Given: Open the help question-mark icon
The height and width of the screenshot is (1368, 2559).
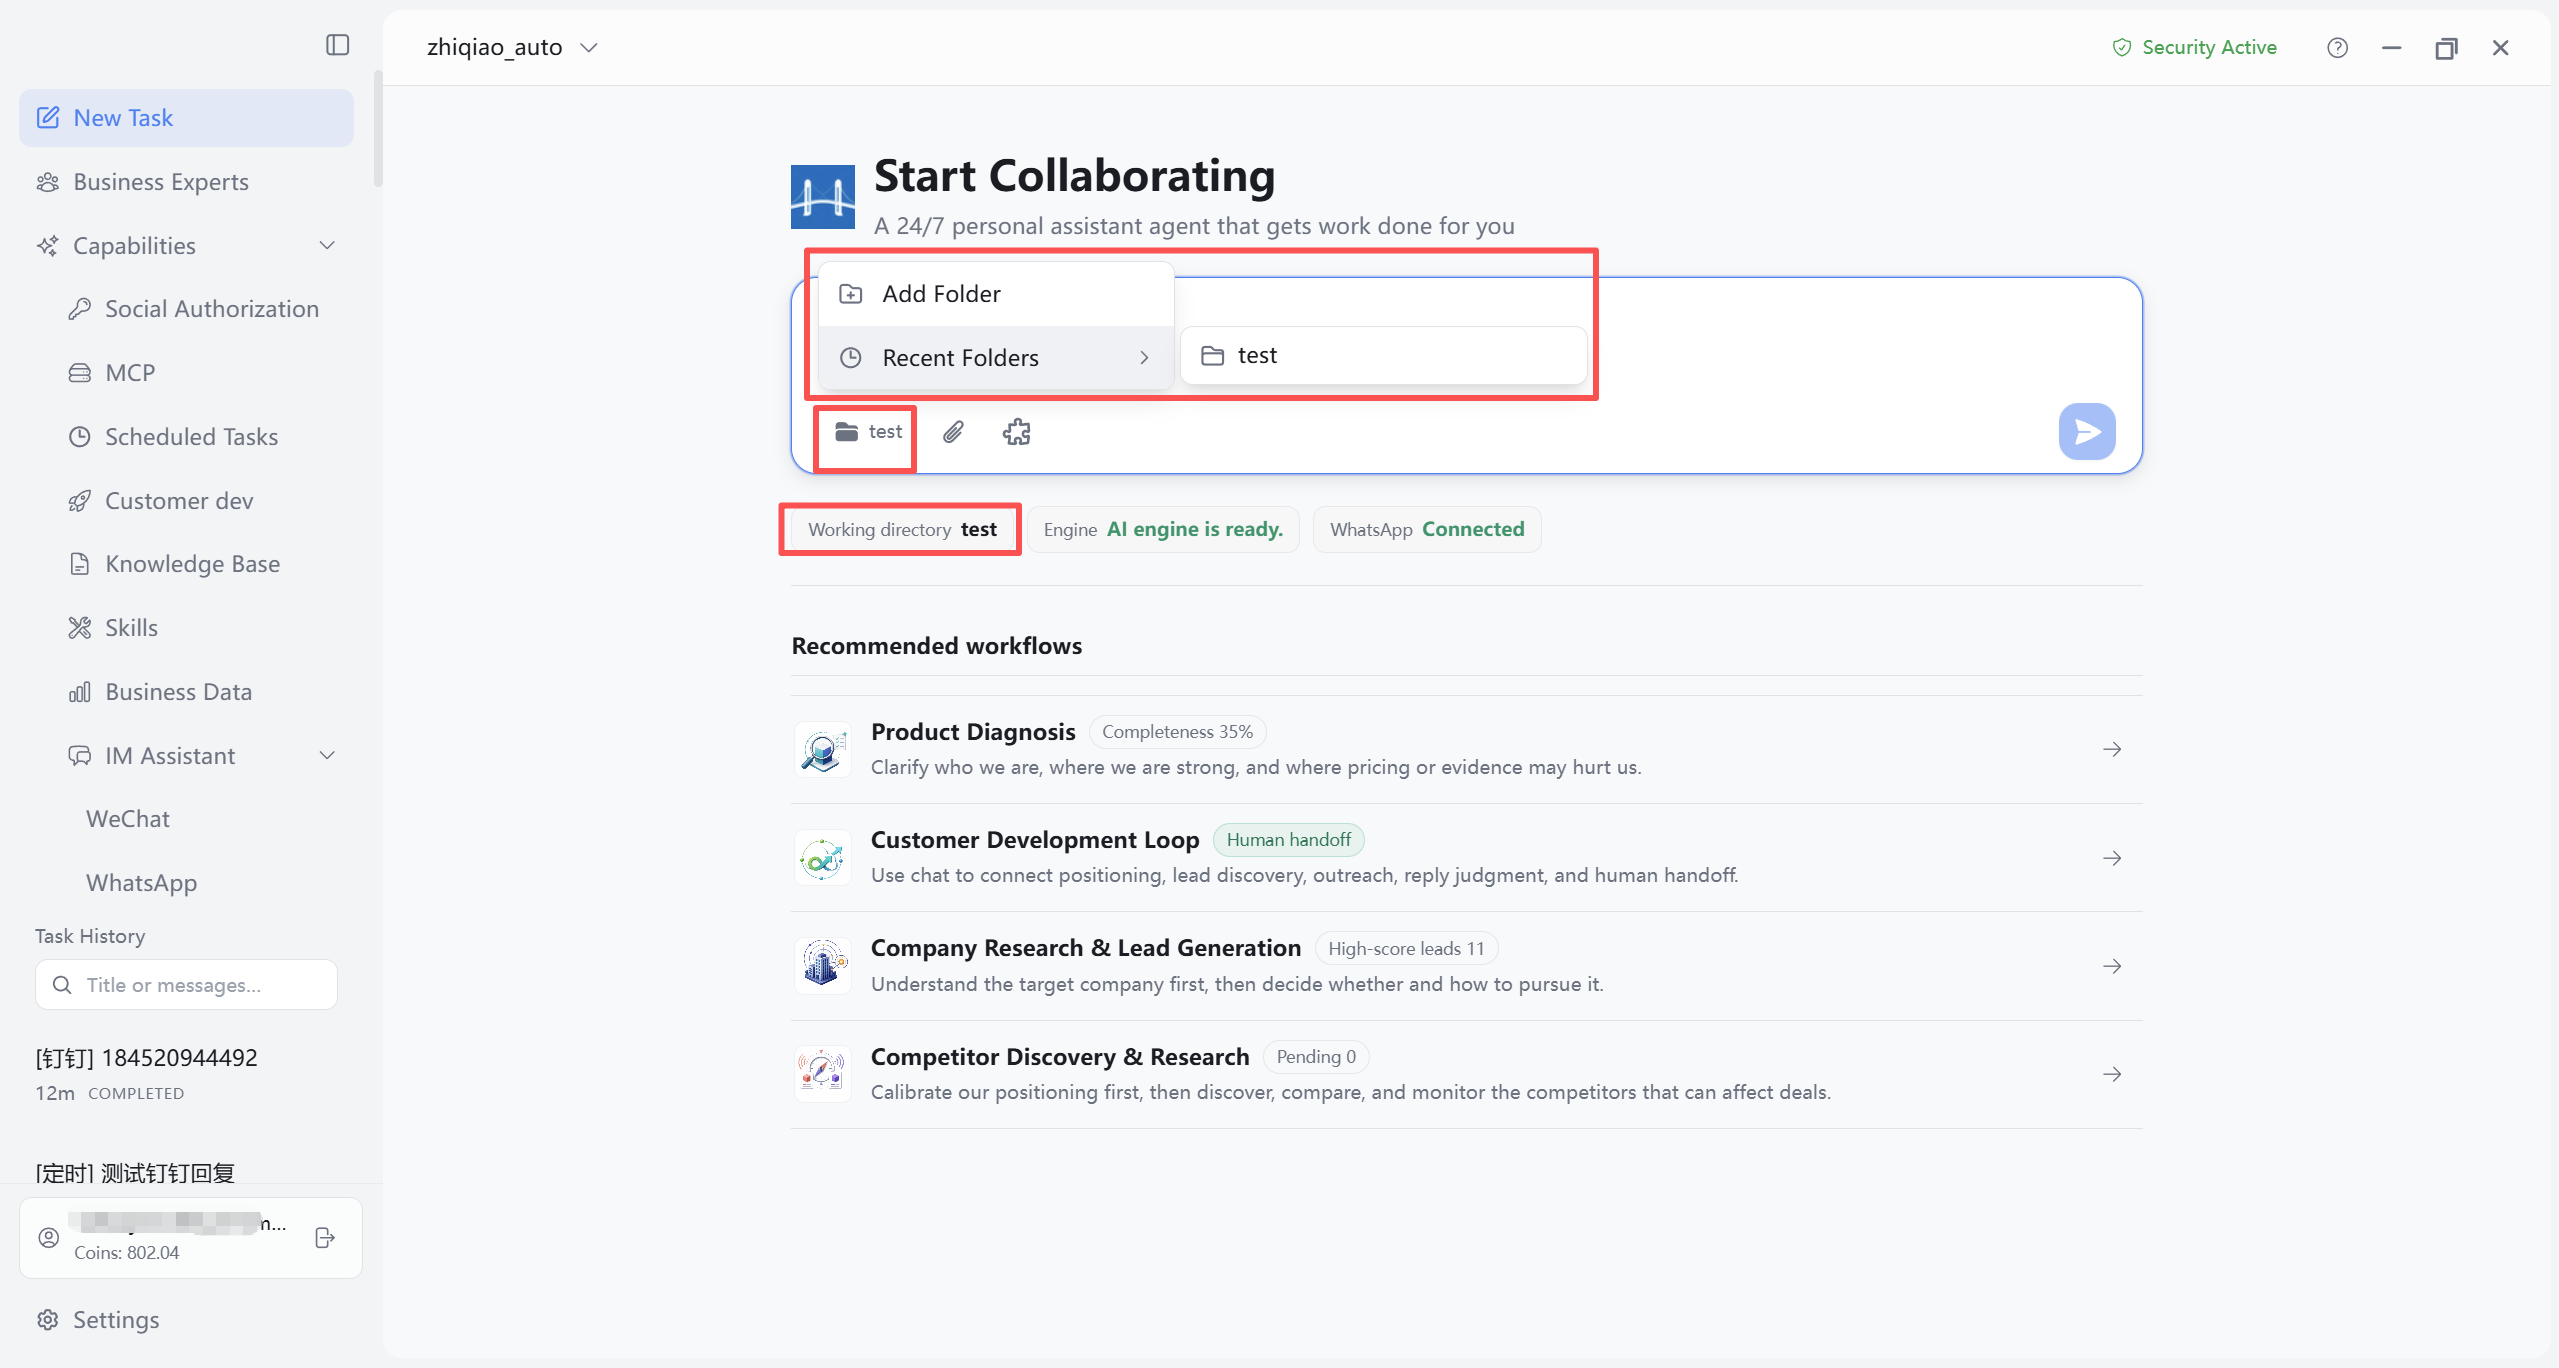Looking at the screenshot, I should (2337, 47).
